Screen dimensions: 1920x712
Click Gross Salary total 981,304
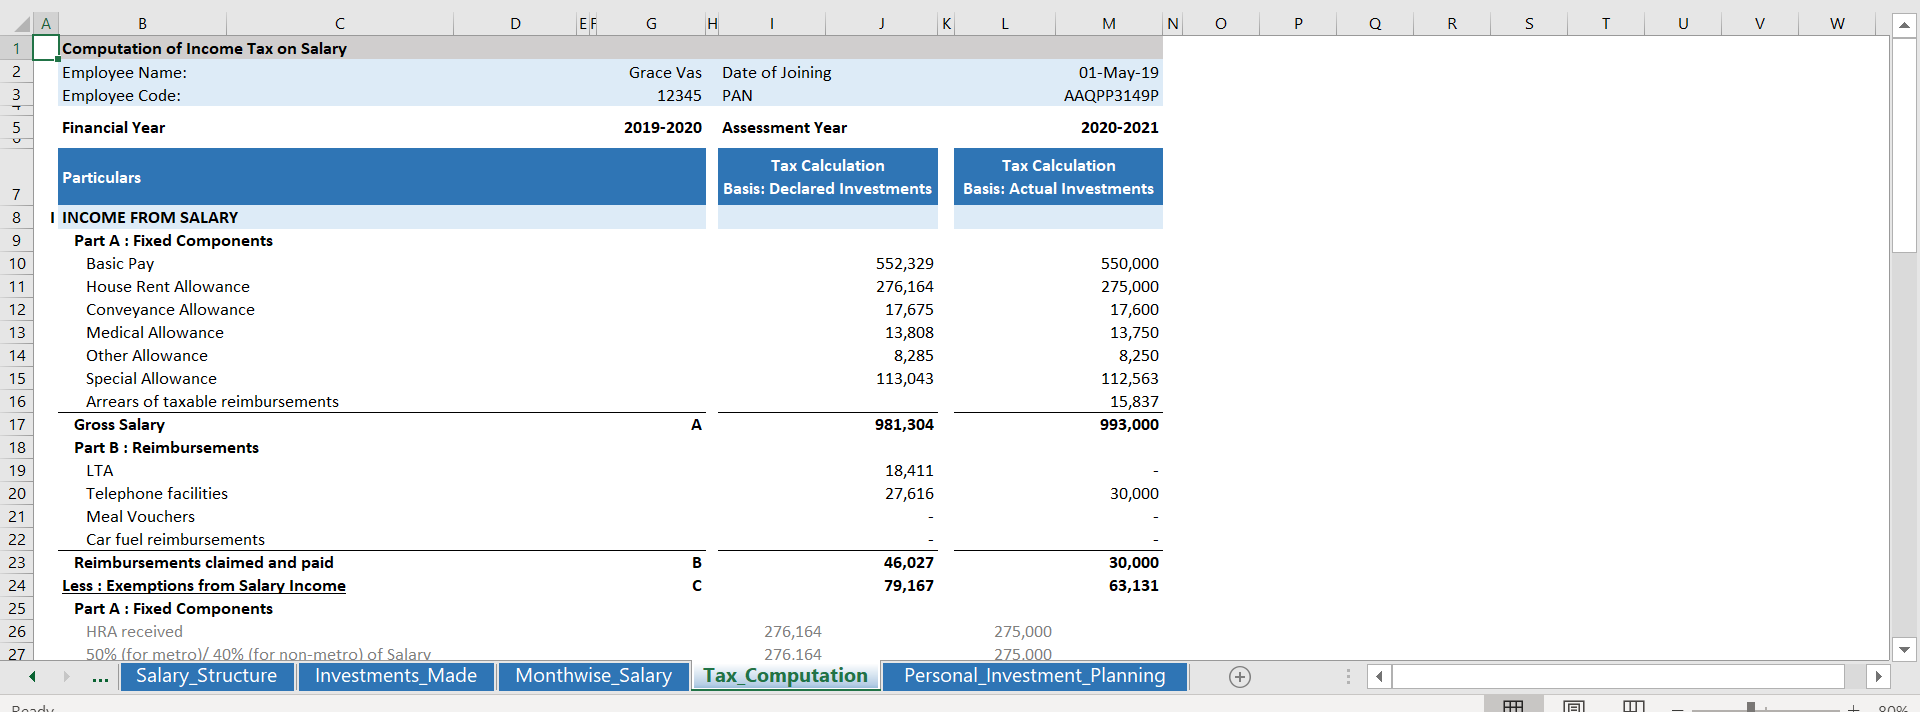click(904, 425)
